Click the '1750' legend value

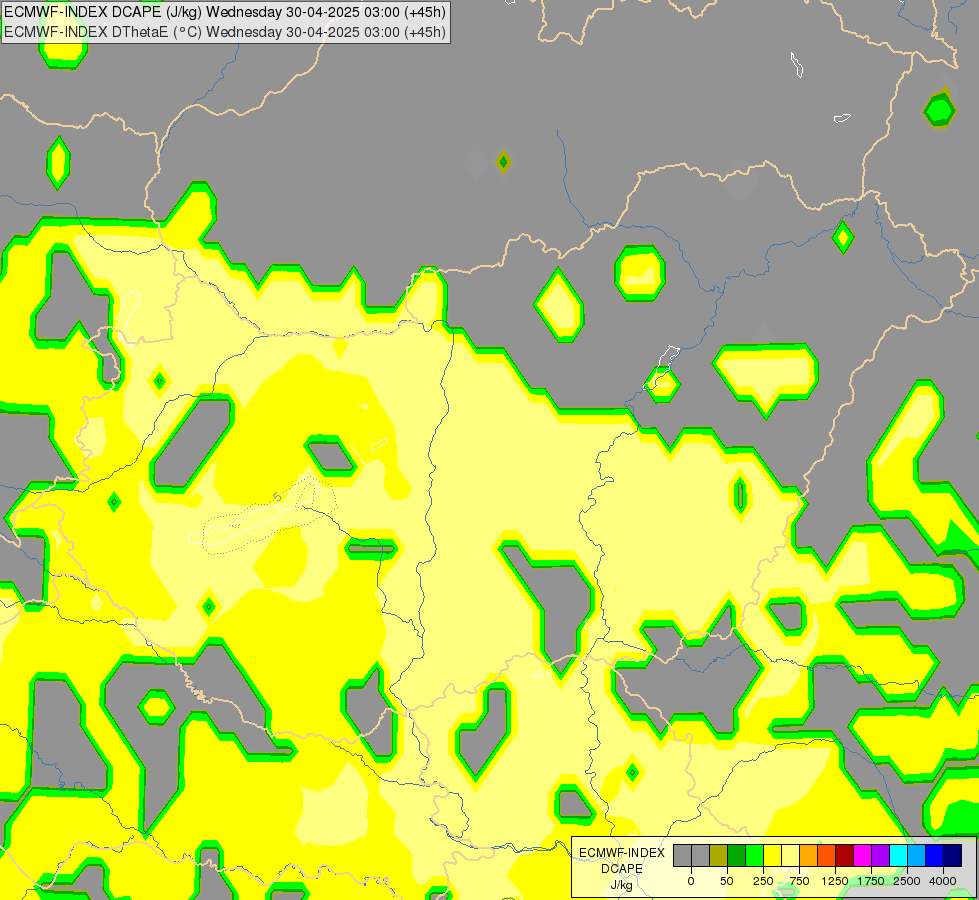pos(871,881)
